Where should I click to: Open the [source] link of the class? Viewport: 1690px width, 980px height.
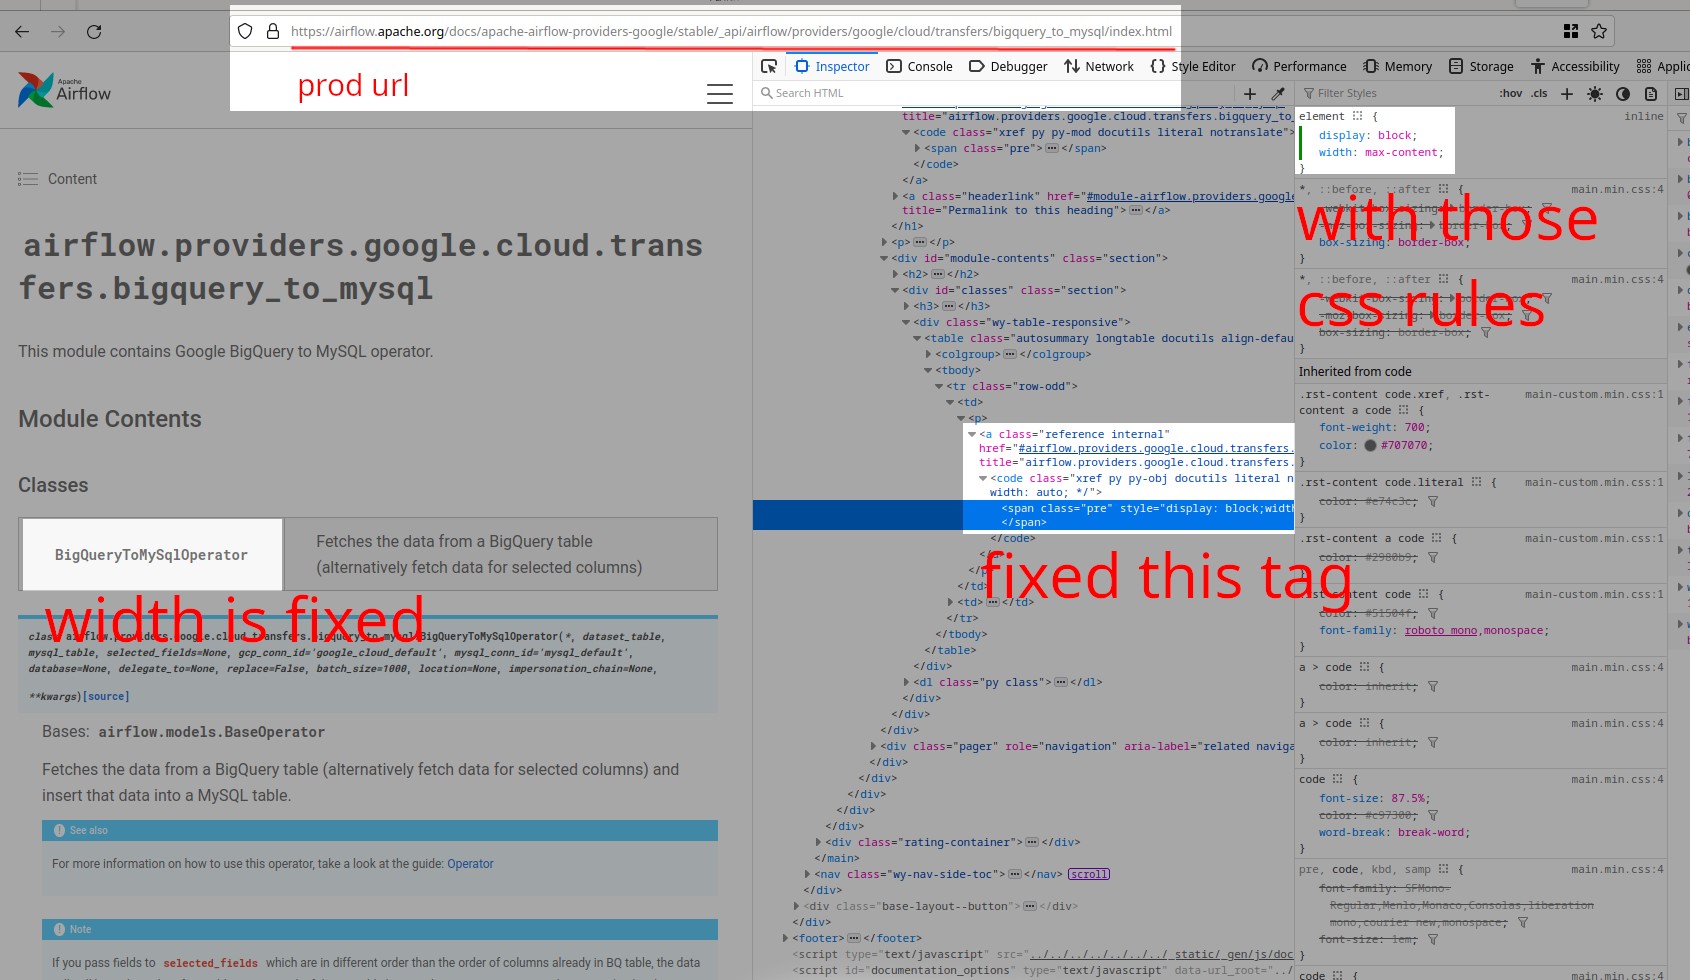[107, 696]
